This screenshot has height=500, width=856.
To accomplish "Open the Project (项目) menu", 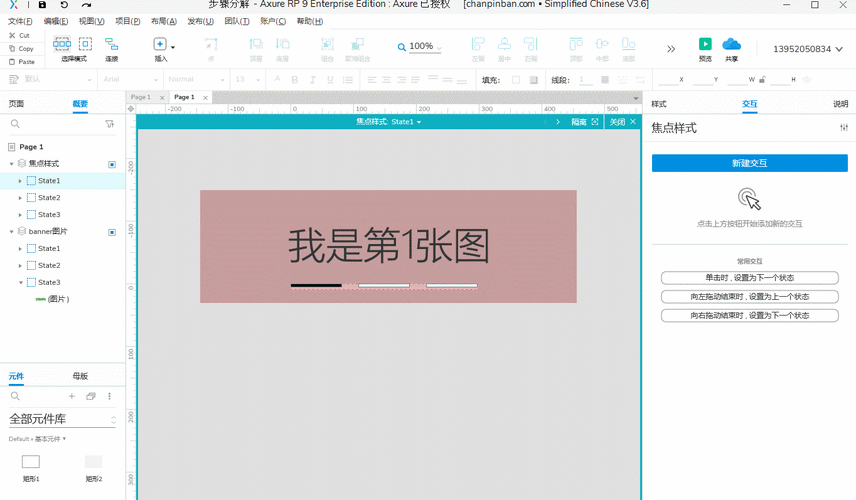I will pos(127,21).
